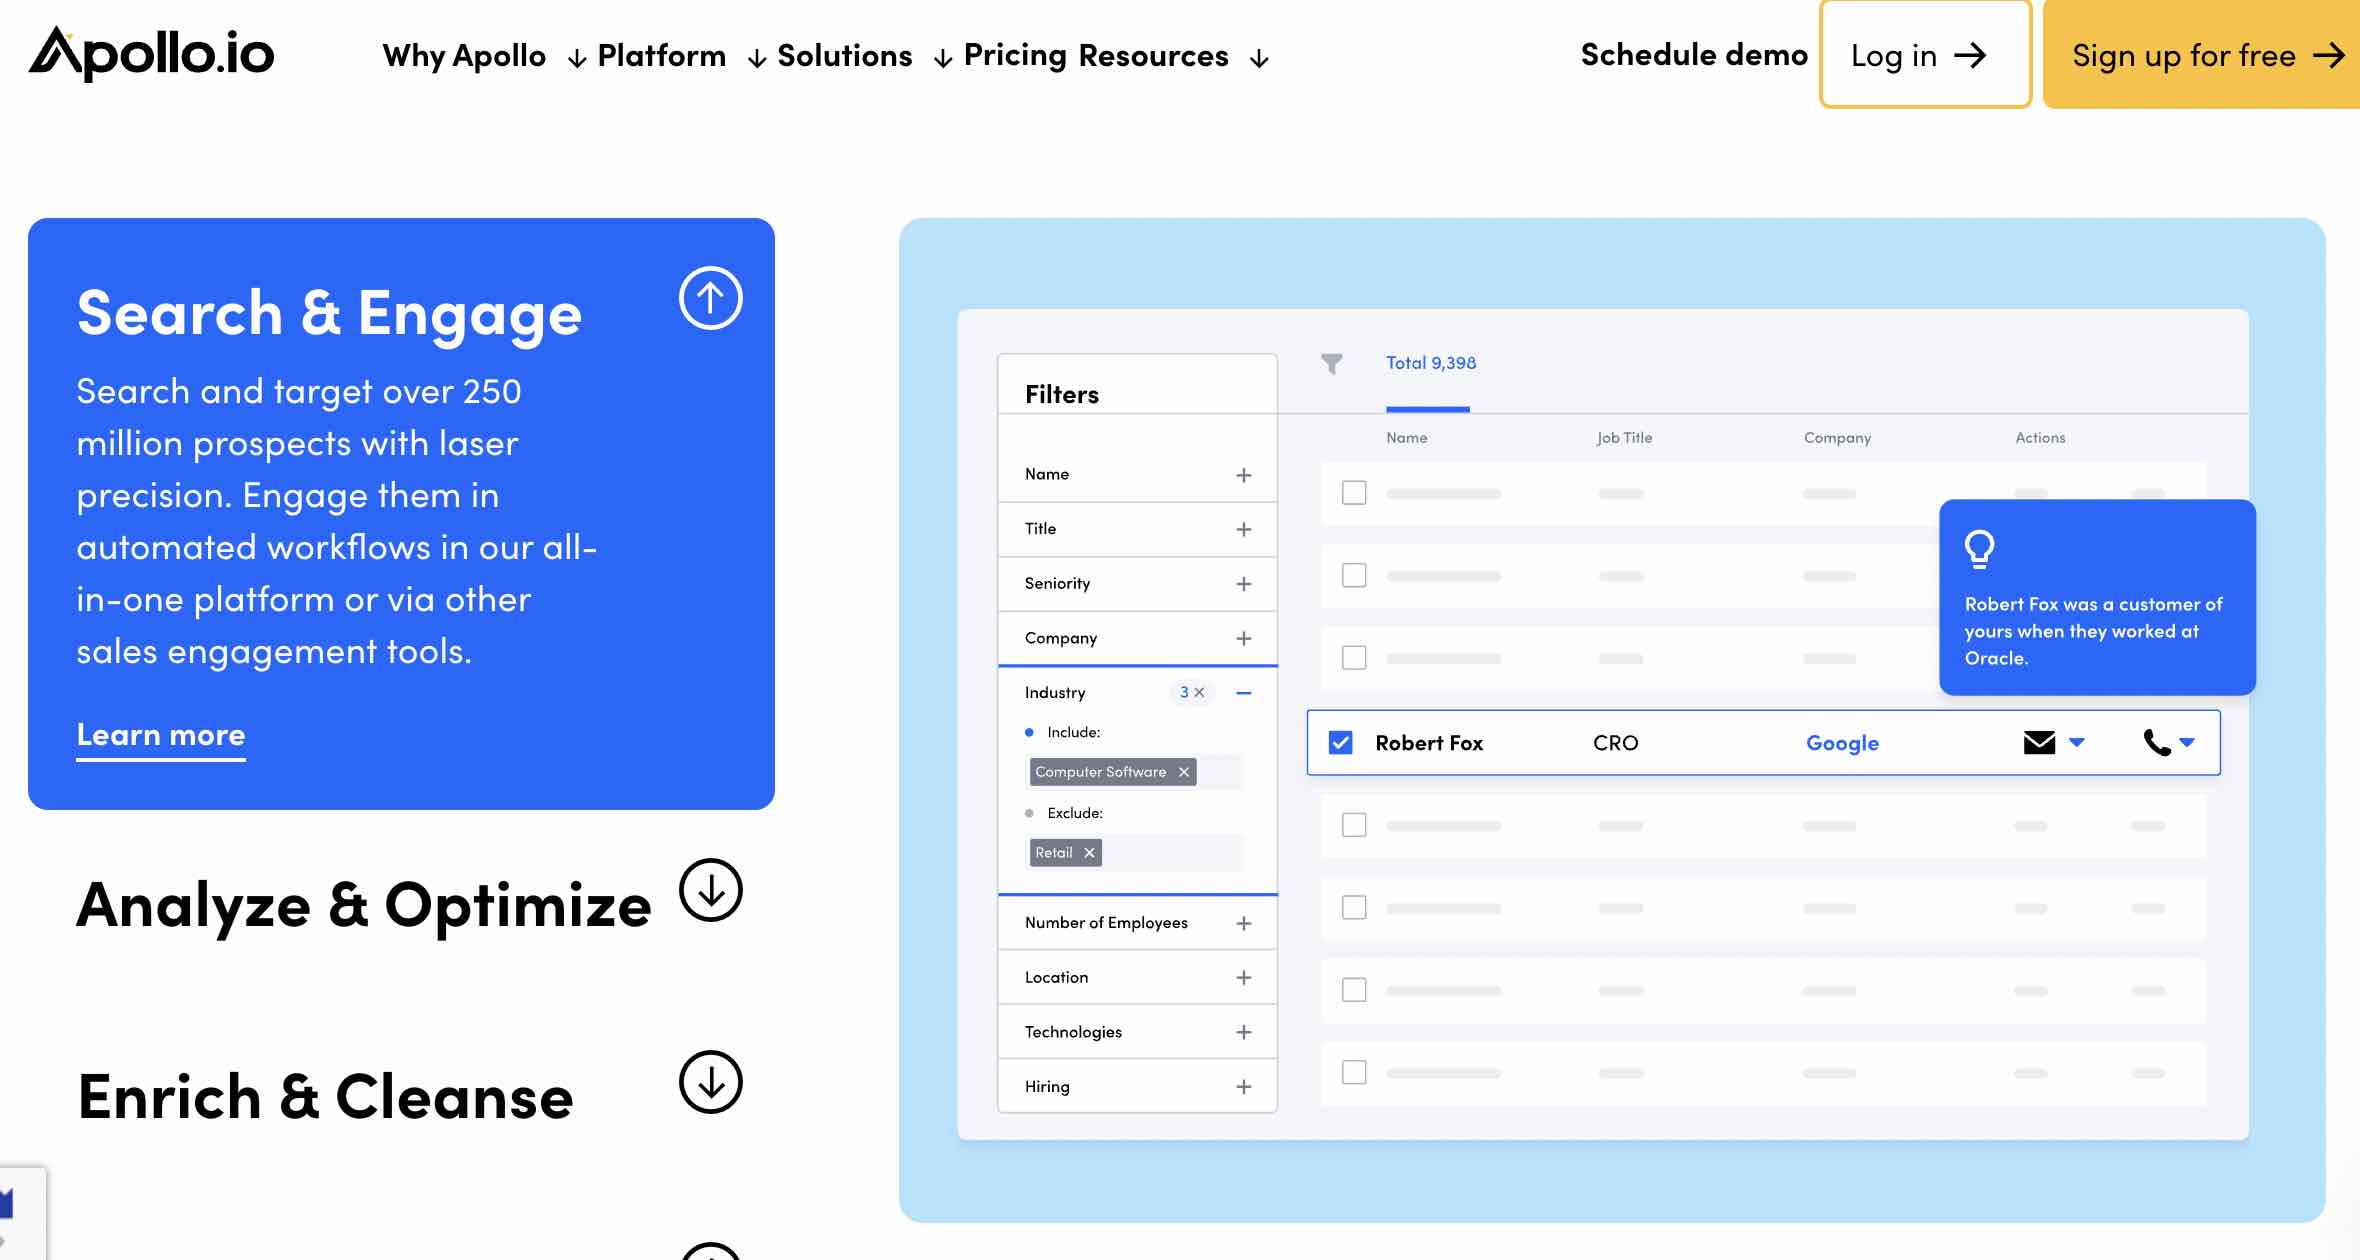This screenshot has width=2360, height=1260.
Task: Select the Total 9,398 tab
Action: pyautogui.click(x=1430, y=364)
